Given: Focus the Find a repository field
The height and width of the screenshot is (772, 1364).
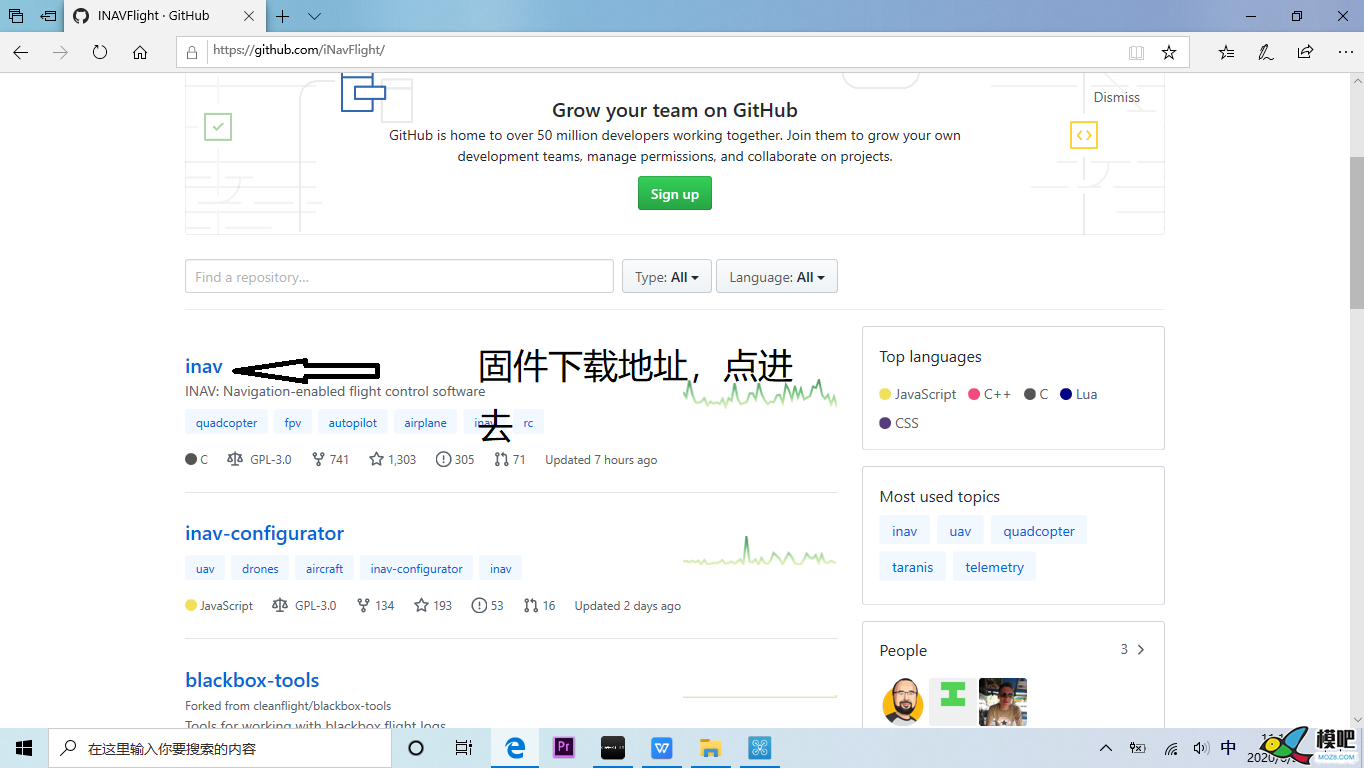Looking at the screenshot, I should [x=399, y=277].
